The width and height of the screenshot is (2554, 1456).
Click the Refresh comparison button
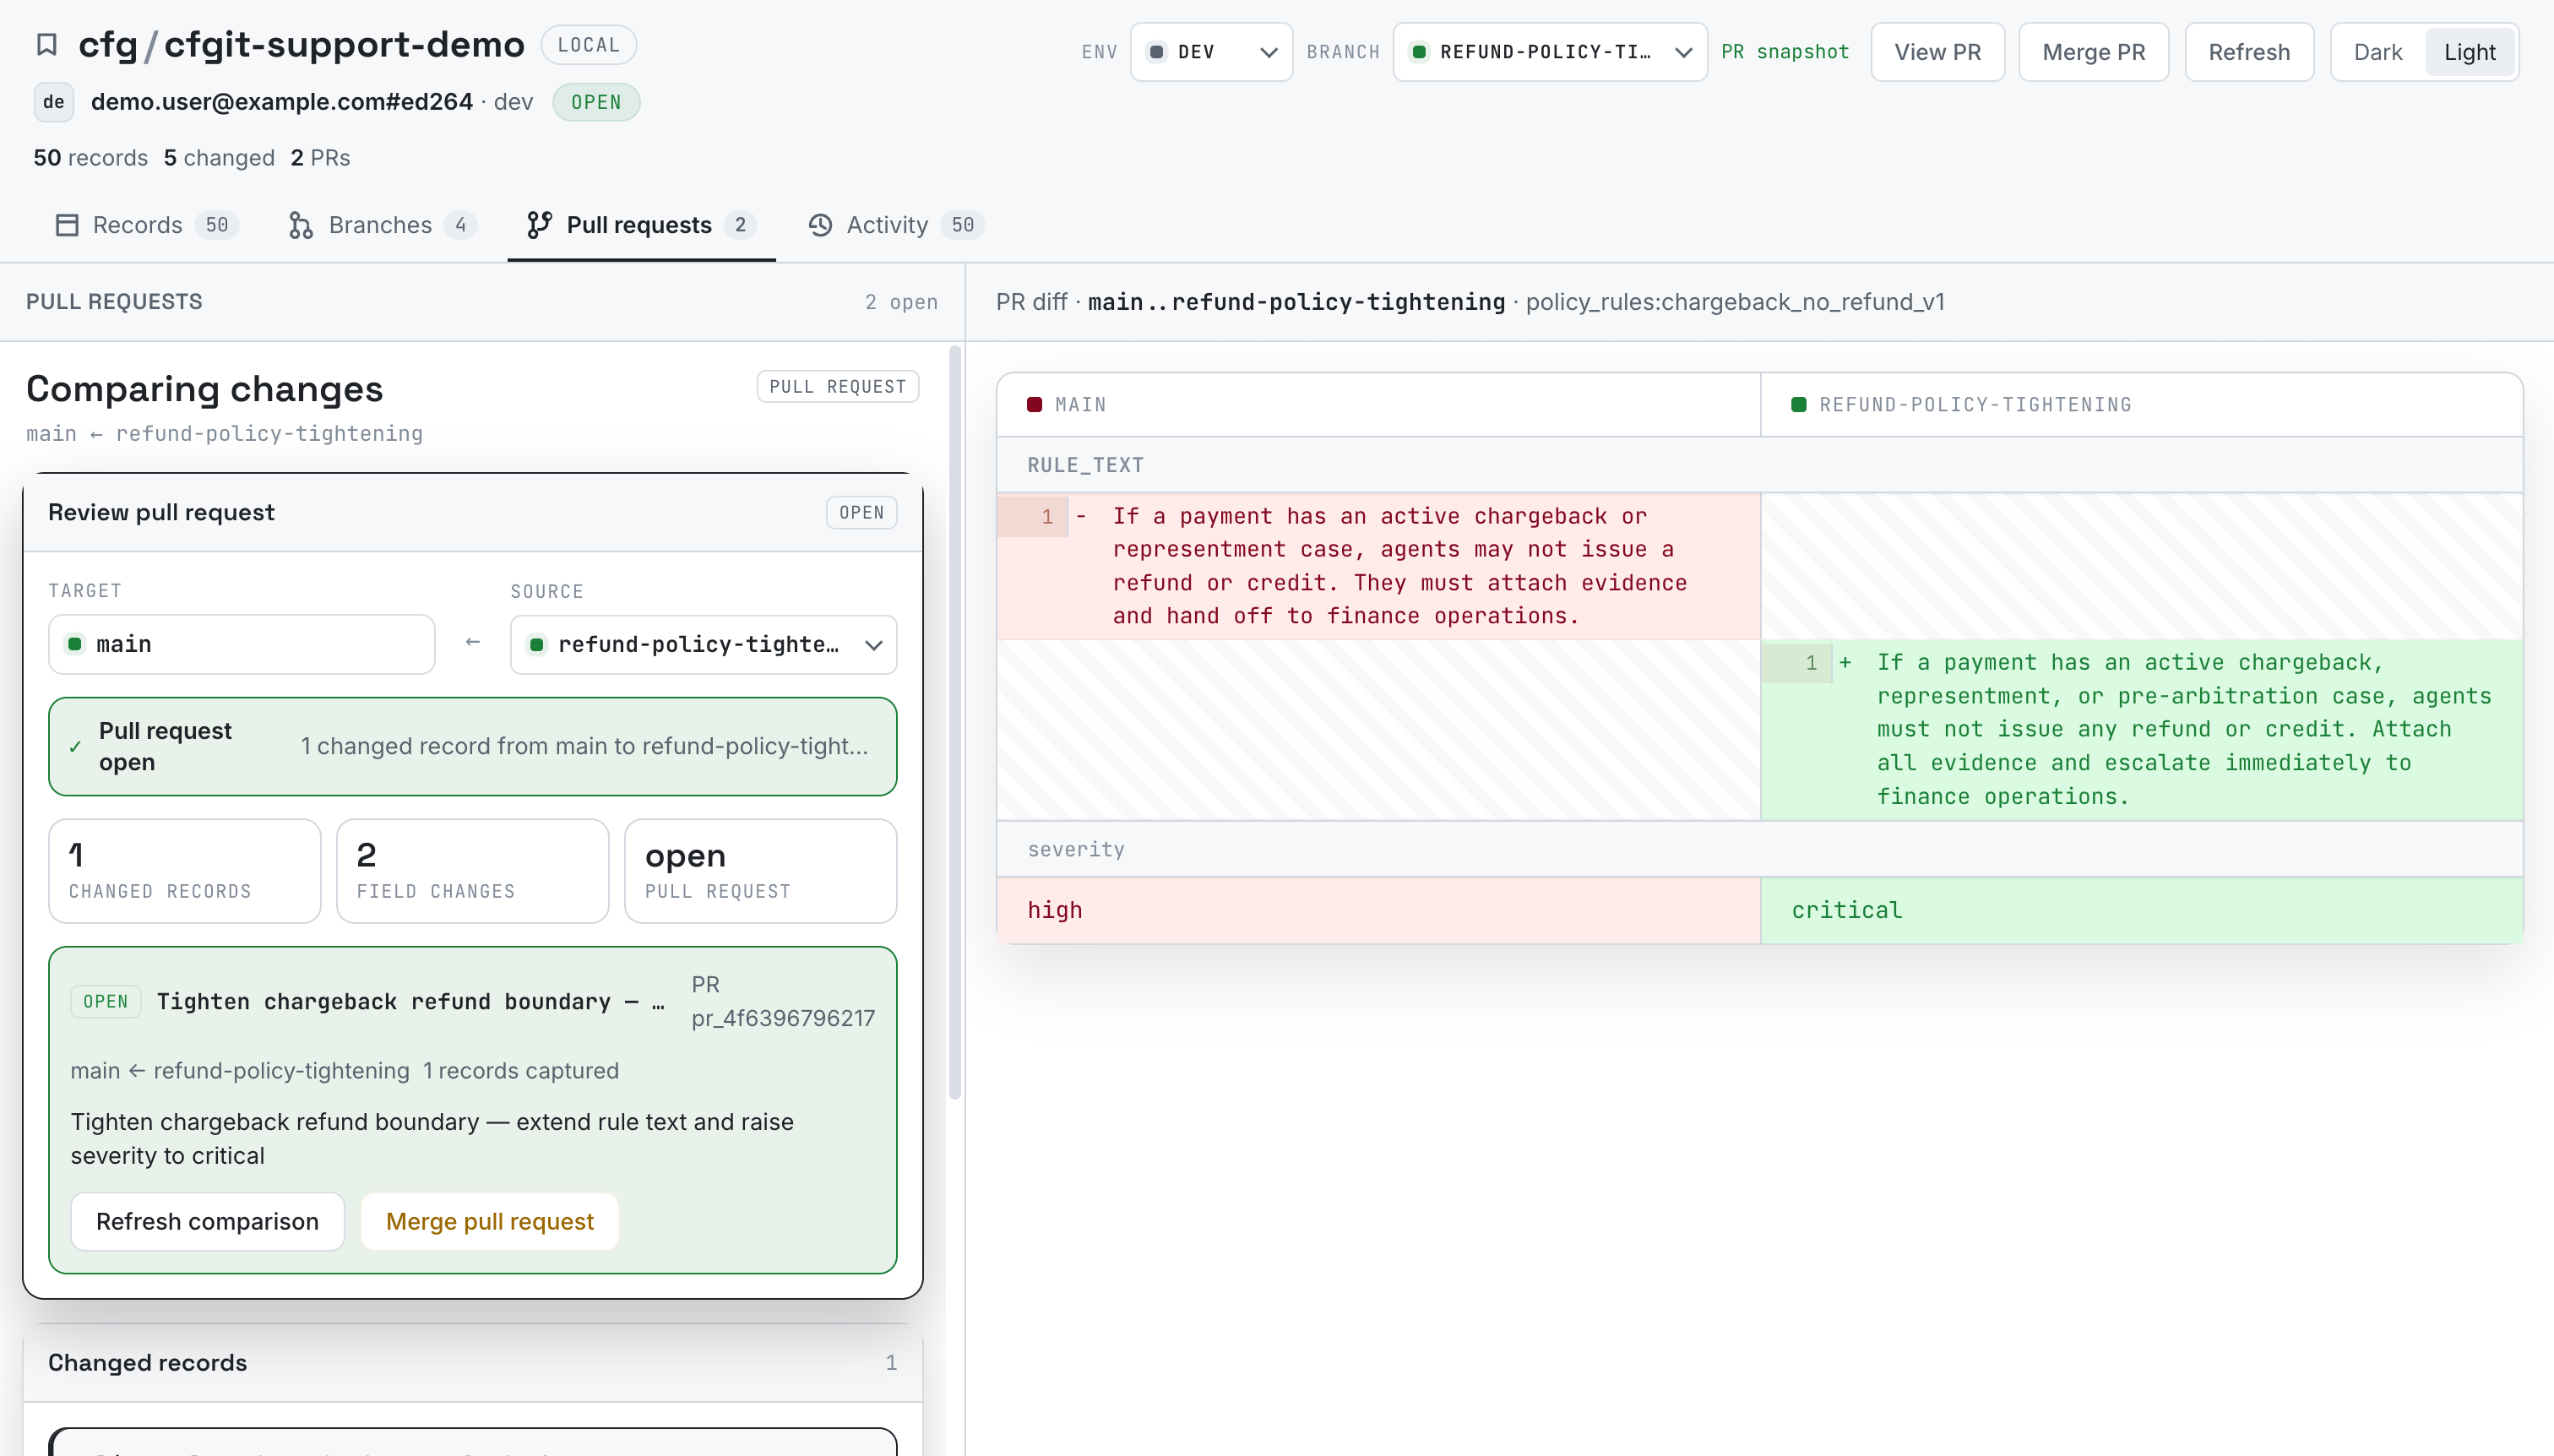pos(207,1221)
